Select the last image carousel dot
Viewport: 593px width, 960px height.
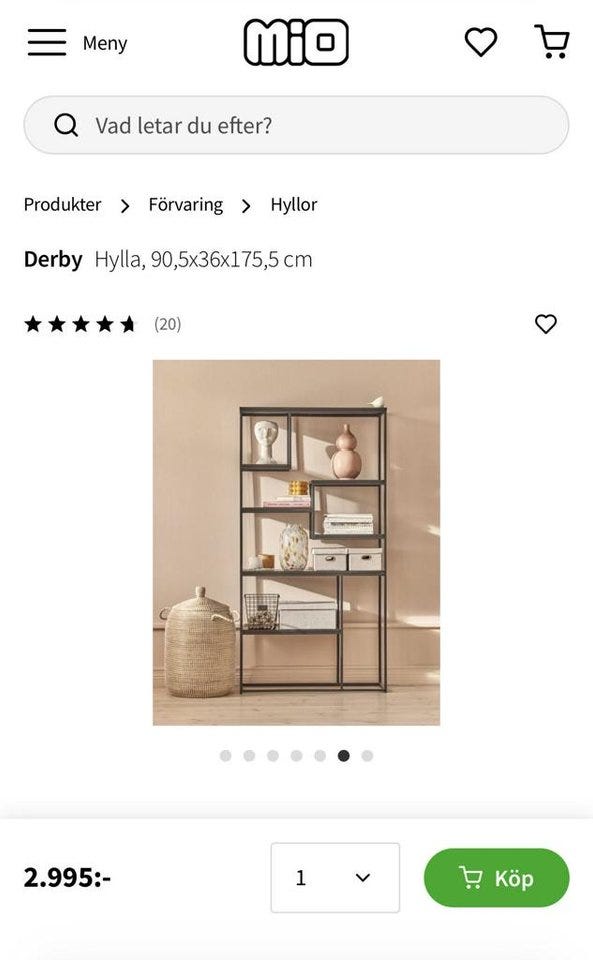pos(367,756)
